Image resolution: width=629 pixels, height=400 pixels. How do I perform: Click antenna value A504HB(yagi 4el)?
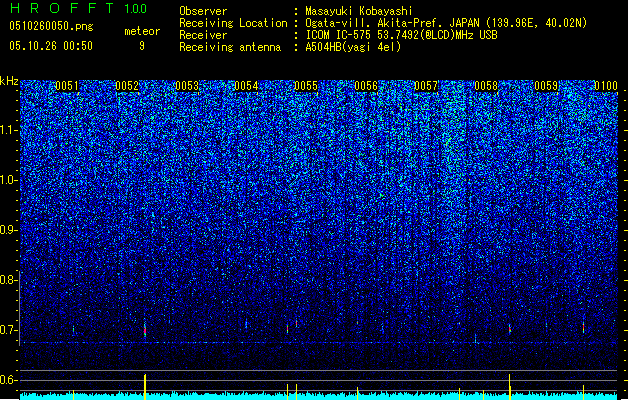[353, 47]
